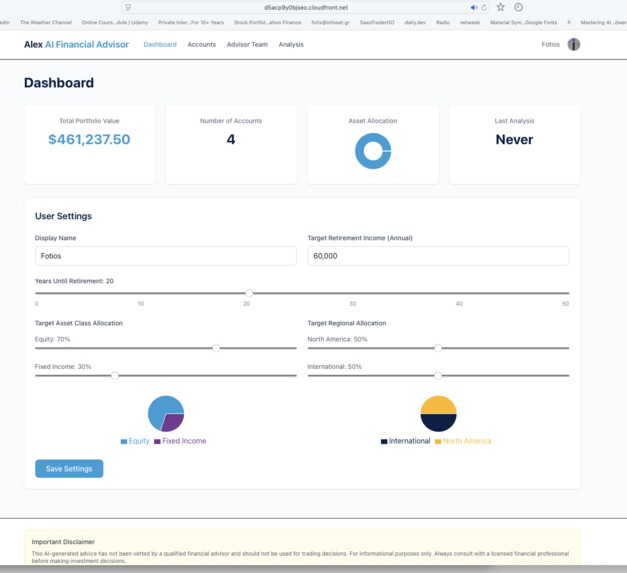Click the User Settings heading
Viewport: 627px width, 573px height.
point(63,216)
